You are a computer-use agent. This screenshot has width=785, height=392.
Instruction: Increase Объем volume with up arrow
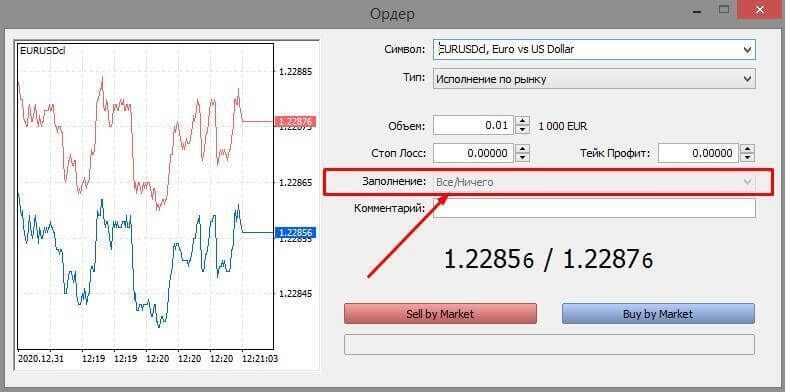pos(523,121)
